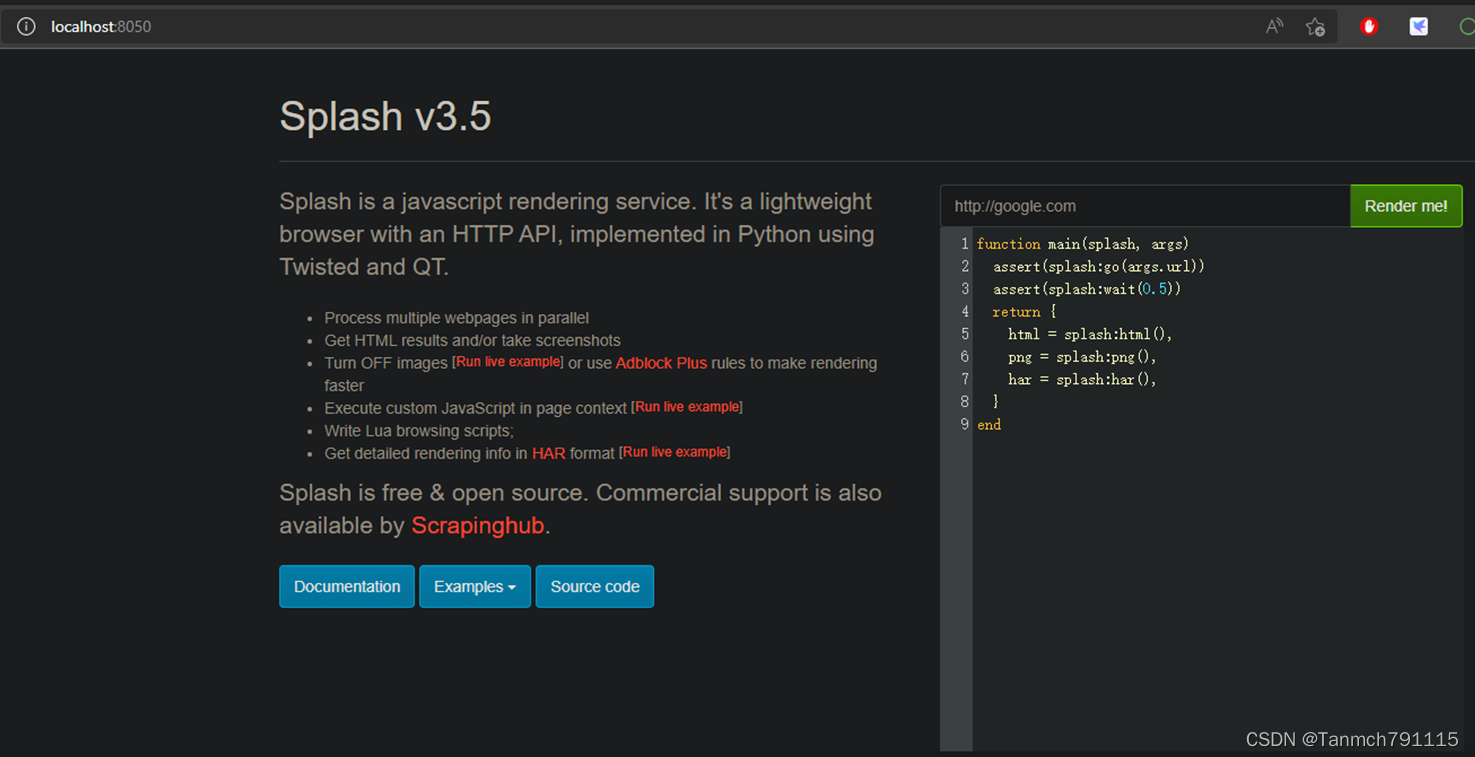Viewport: 1475px width, 757px height.
Task: Click the 'return {' code line
Action: pyautogui.click(x=1024, y=312)
